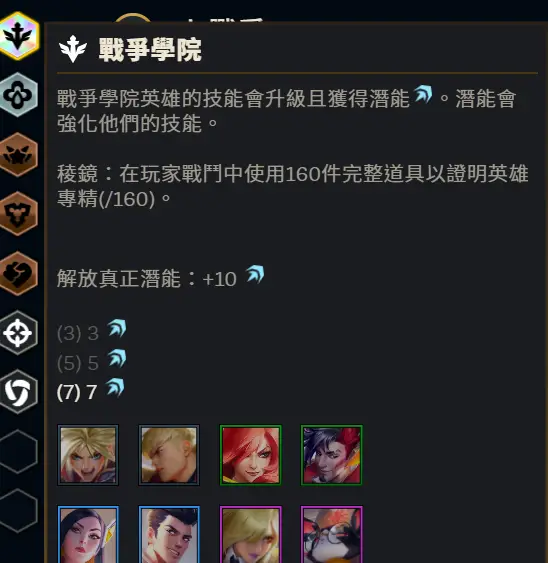Click the dark-haired male champion, blue frame
The height and width of the screenshot is (563, 548).
[x=169, y=534]
